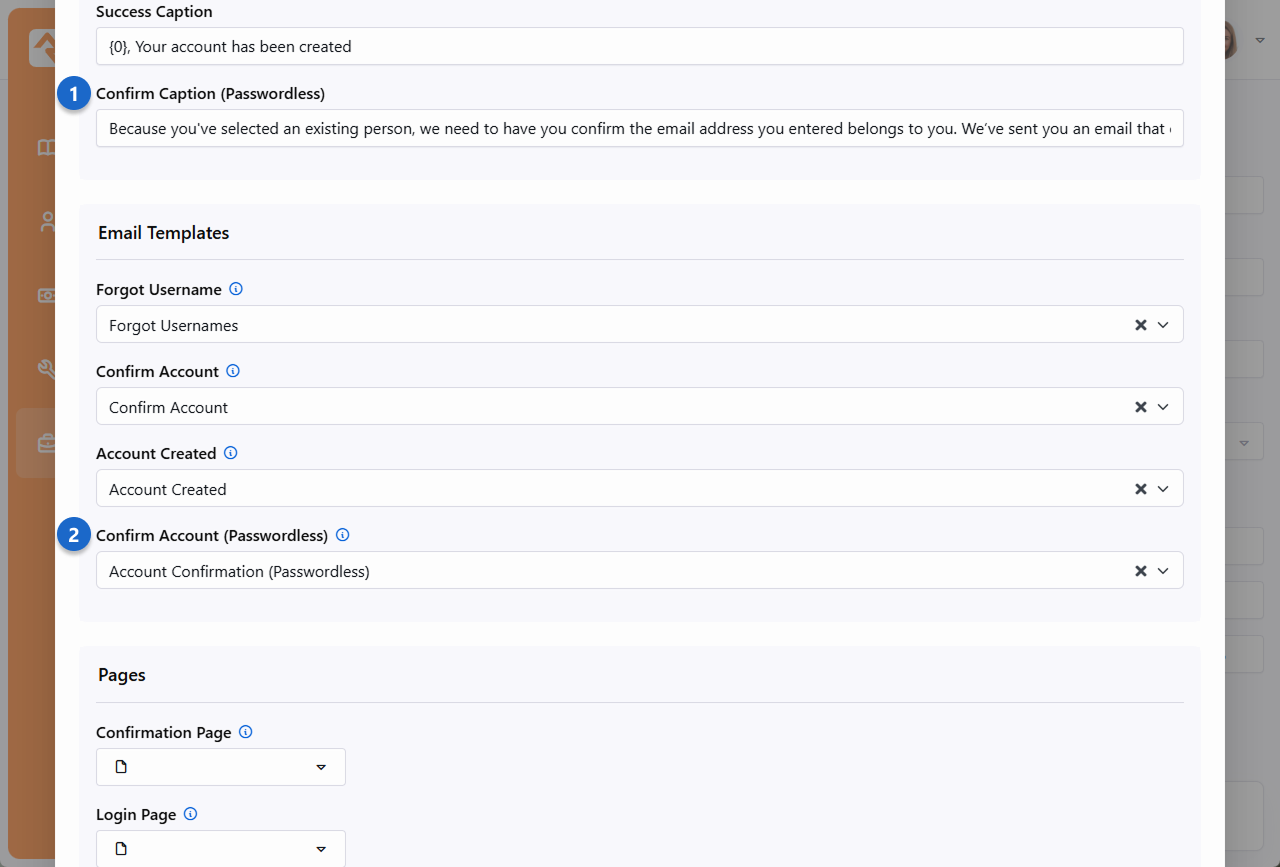Click info icon next to Confirmation Page

tap(246, 732)
